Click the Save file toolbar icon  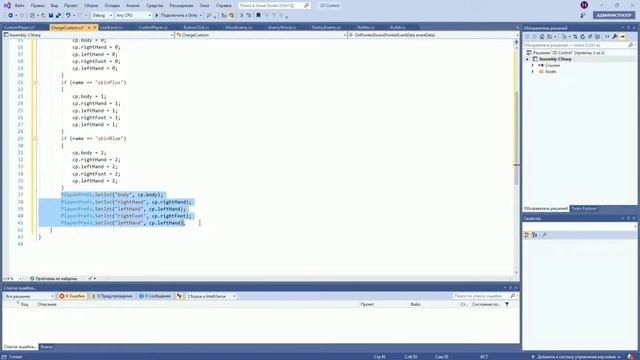[x=51, y=15]
